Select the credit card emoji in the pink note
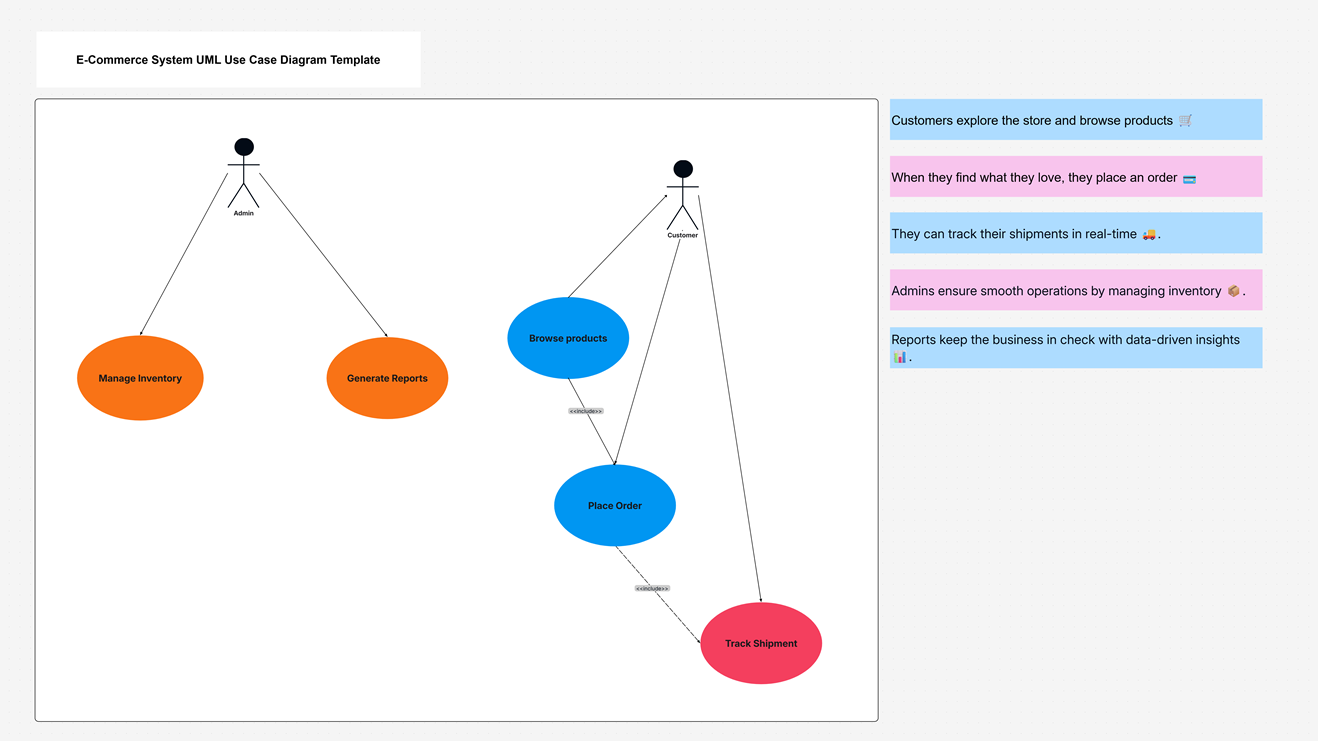This screenshot has width=1318, height=741. coord(1189,176)
